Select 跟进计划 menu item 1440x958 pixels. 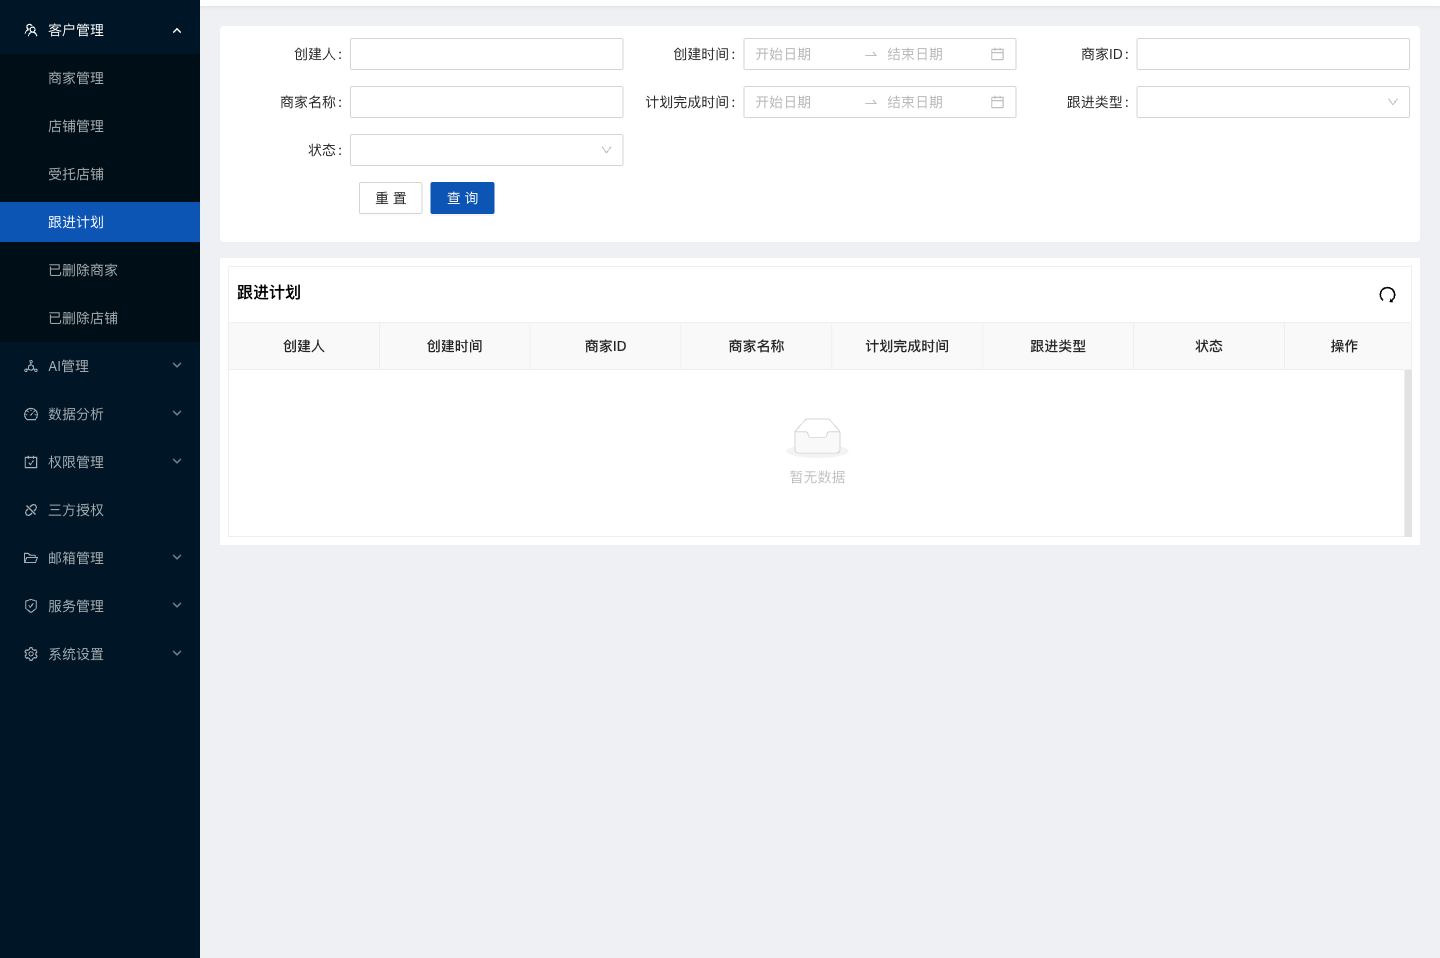(100, 222)
